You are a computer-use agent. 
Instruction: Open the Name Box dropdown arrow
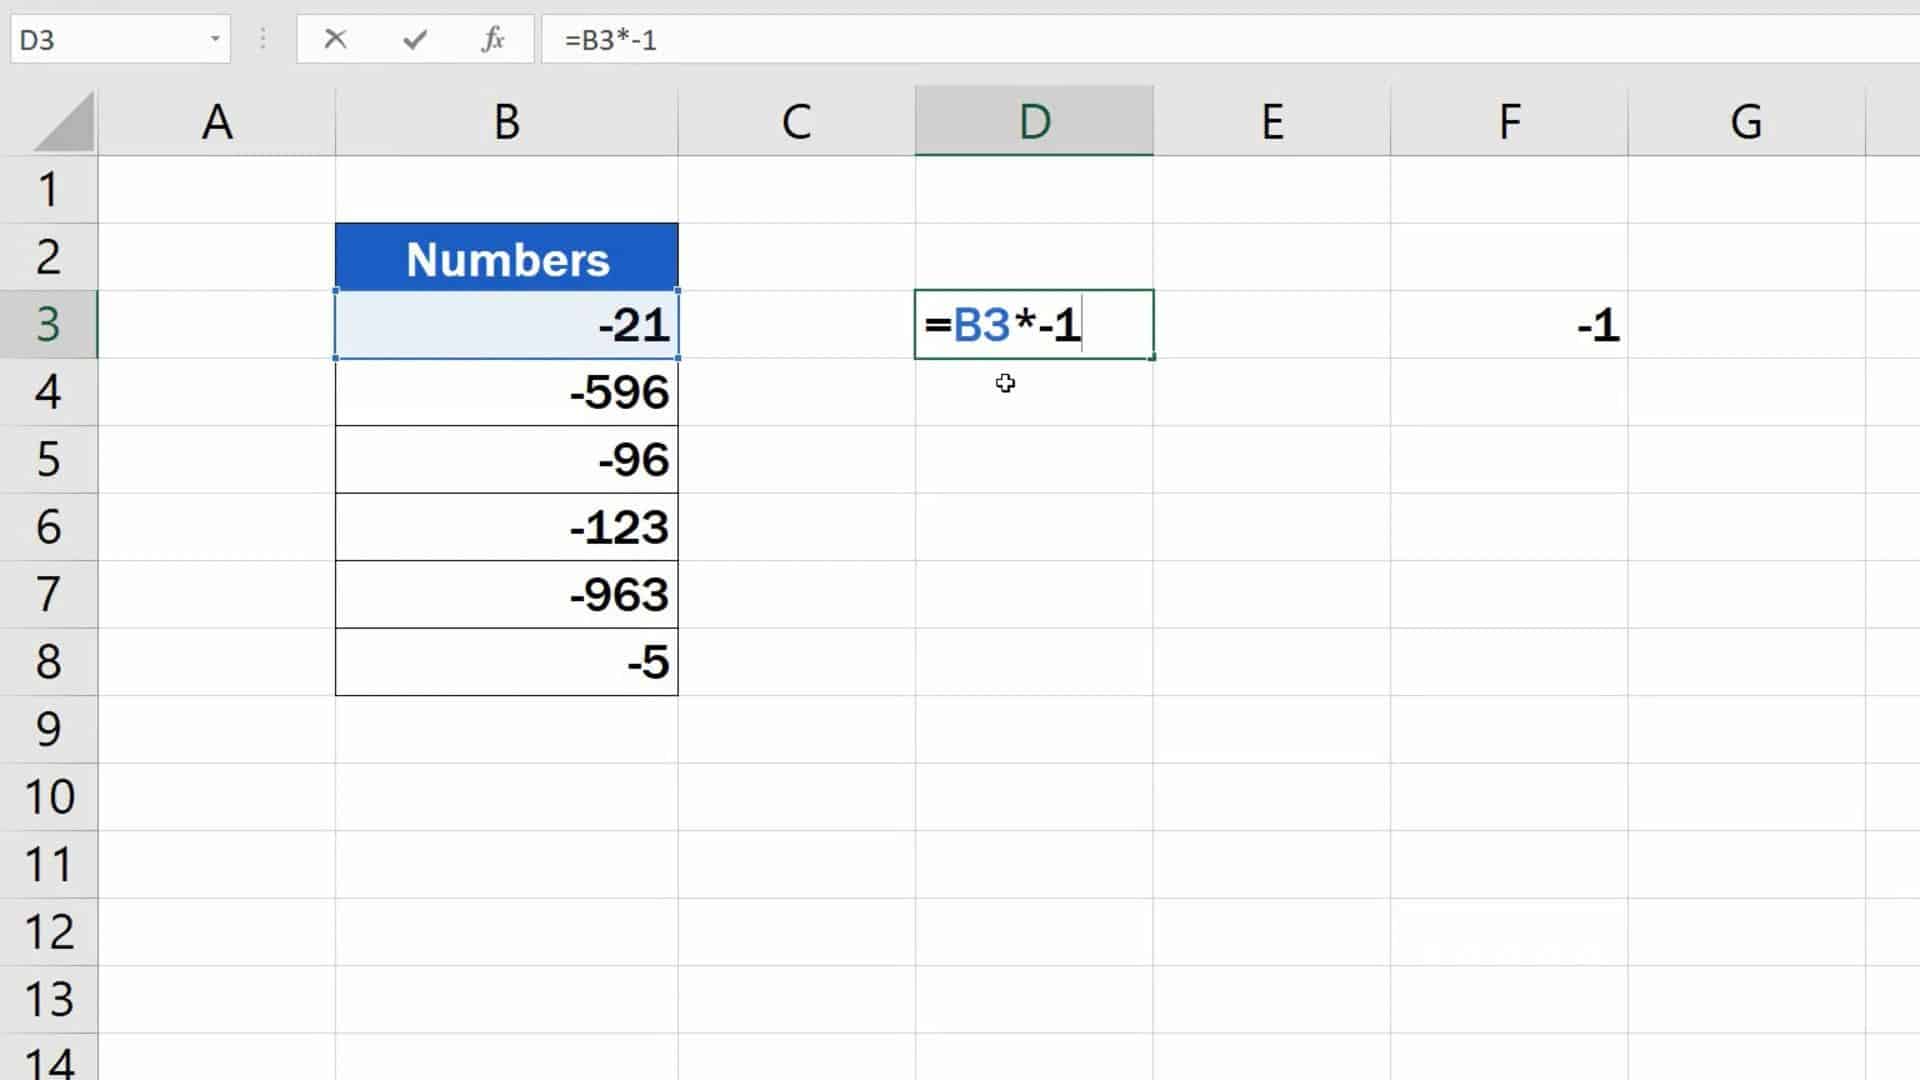[x=214, y=40]
